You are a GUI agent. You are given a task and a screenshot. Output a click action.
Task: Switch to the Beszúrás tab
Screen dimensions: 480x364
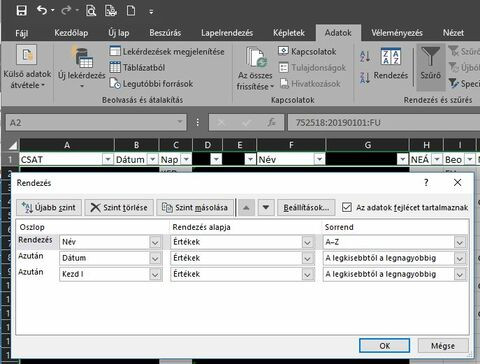click(165, 33)
